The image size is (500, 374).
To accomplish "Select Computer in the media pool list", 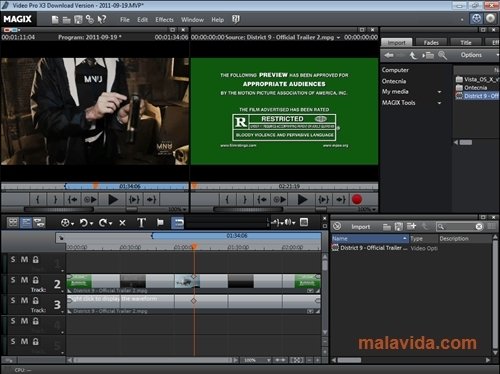I will pyautogui.click(x=395, y=70).
